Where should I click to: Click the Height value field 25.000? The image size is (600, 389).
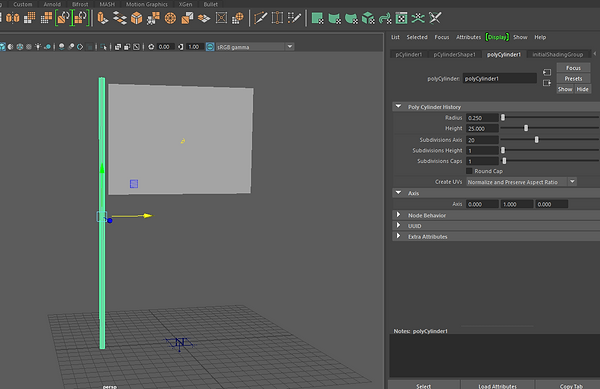point(482,129)
